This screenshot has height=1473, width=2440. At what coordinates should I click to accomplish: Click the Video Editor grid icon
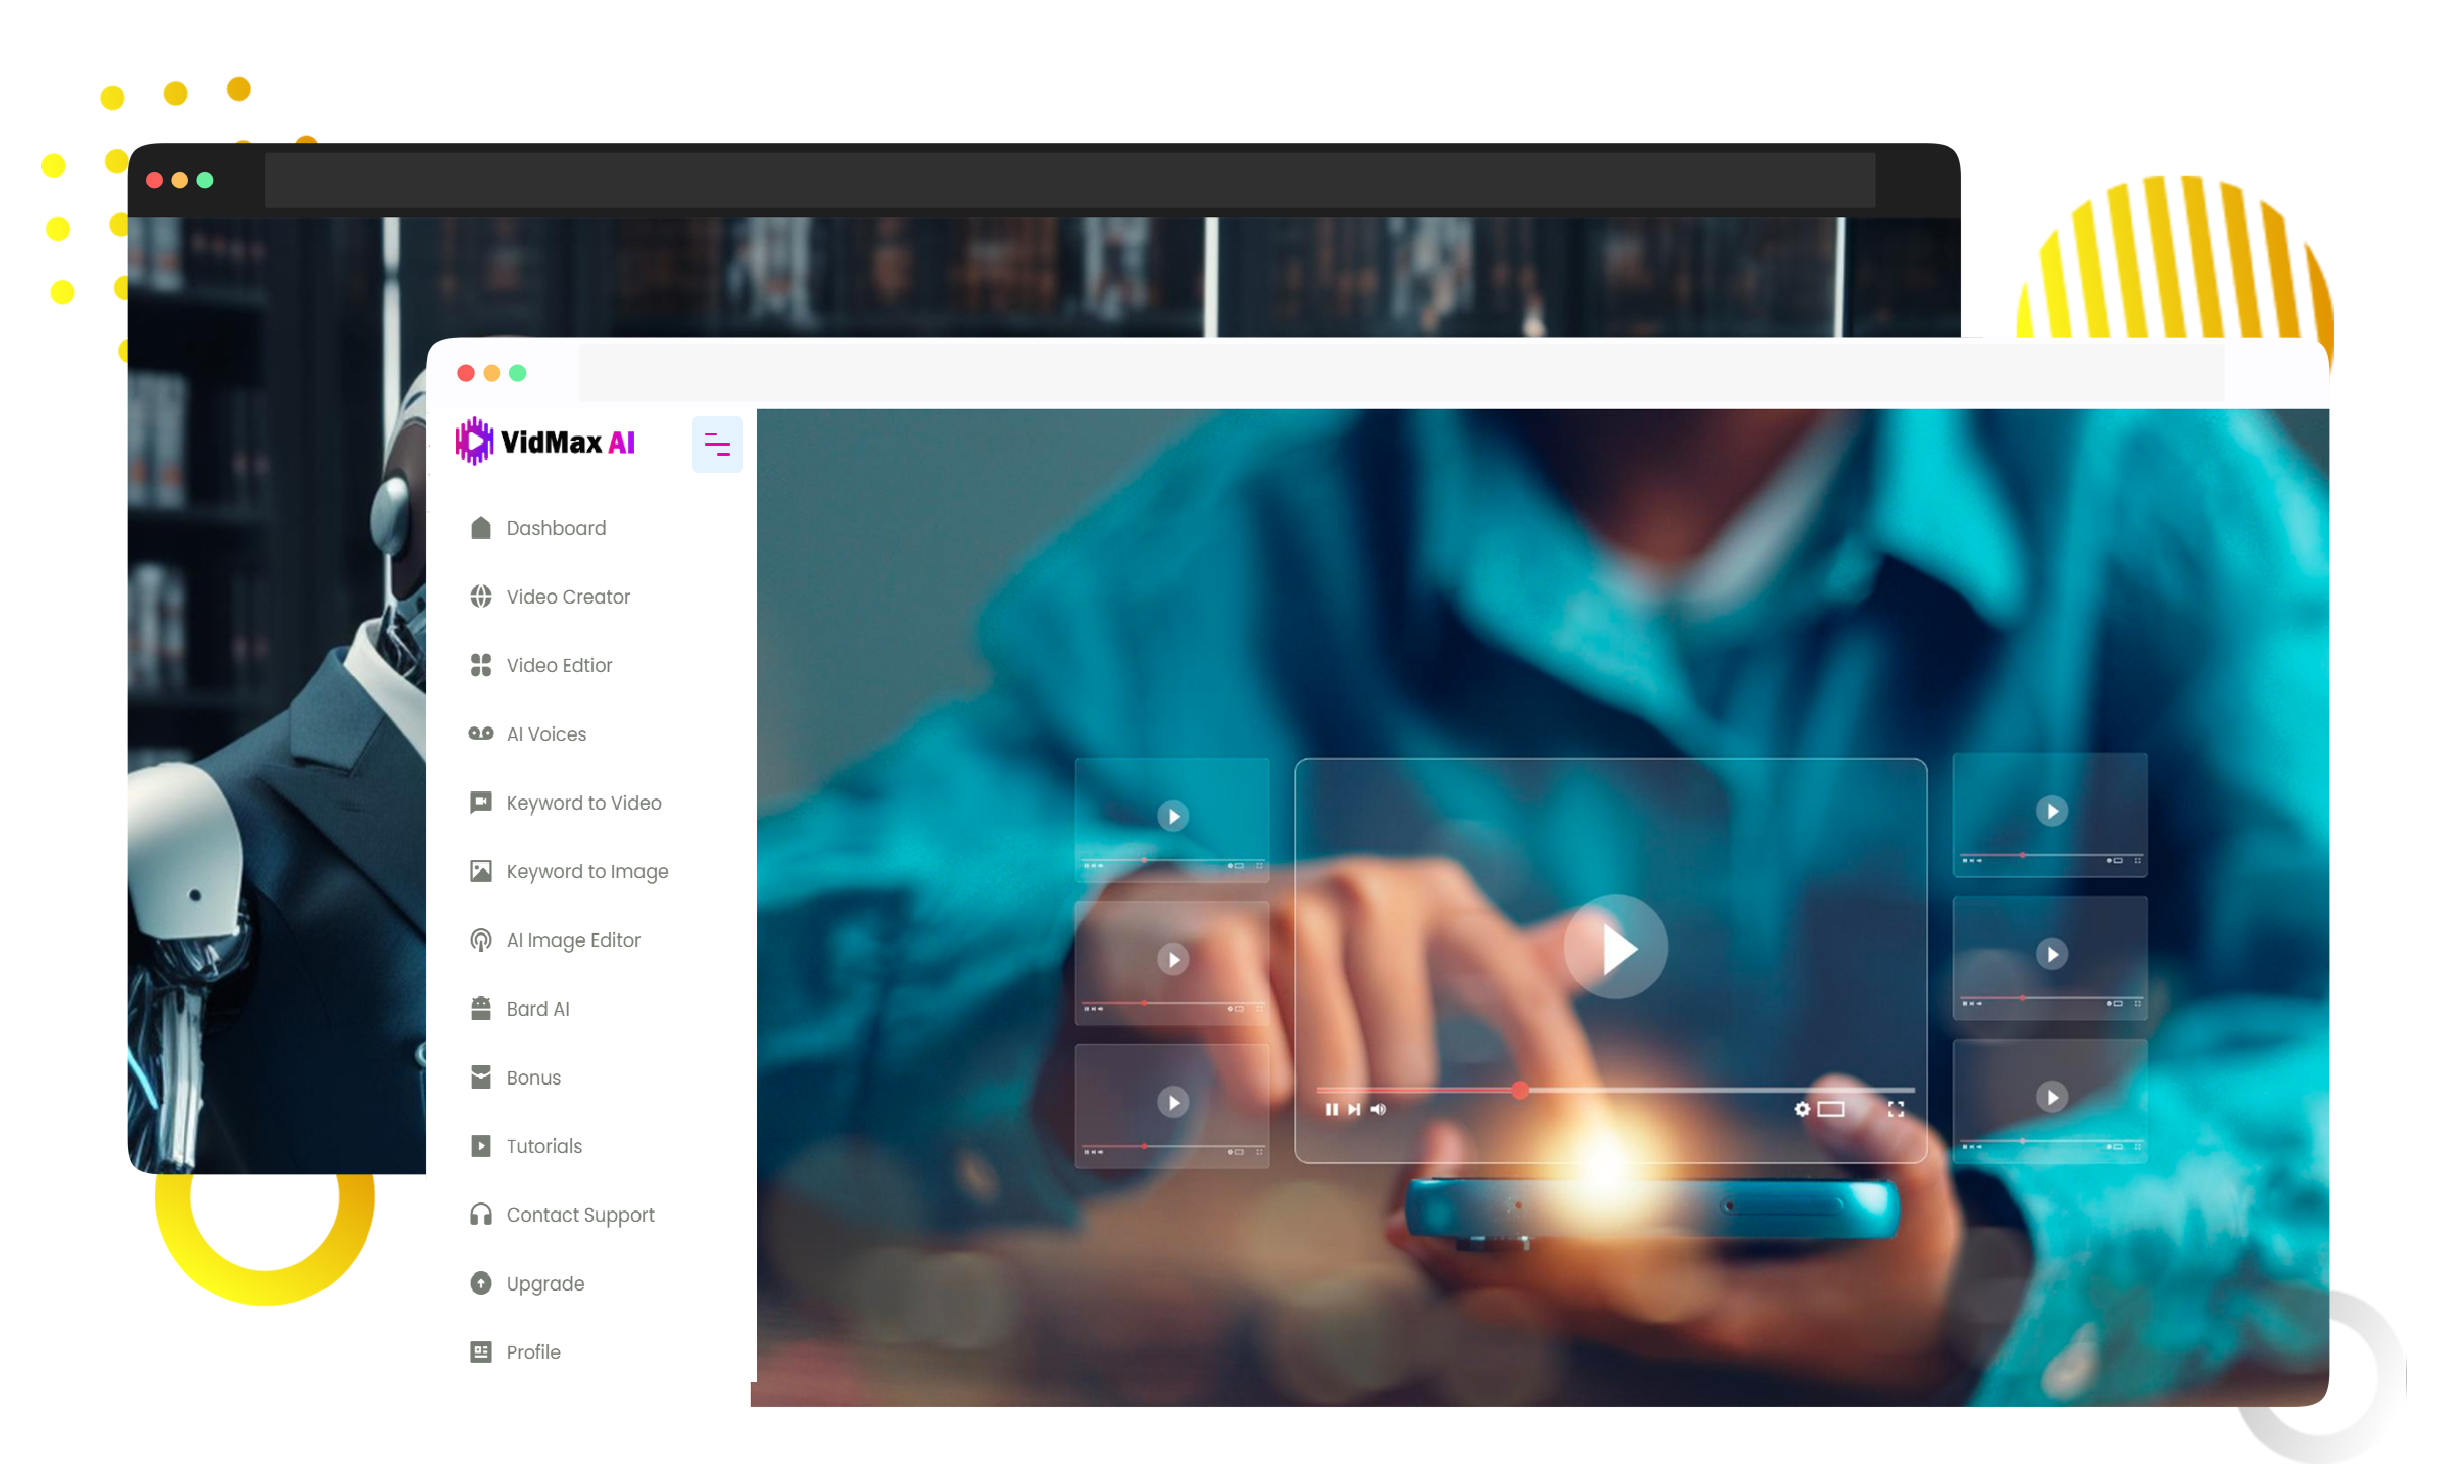(480, 665)
